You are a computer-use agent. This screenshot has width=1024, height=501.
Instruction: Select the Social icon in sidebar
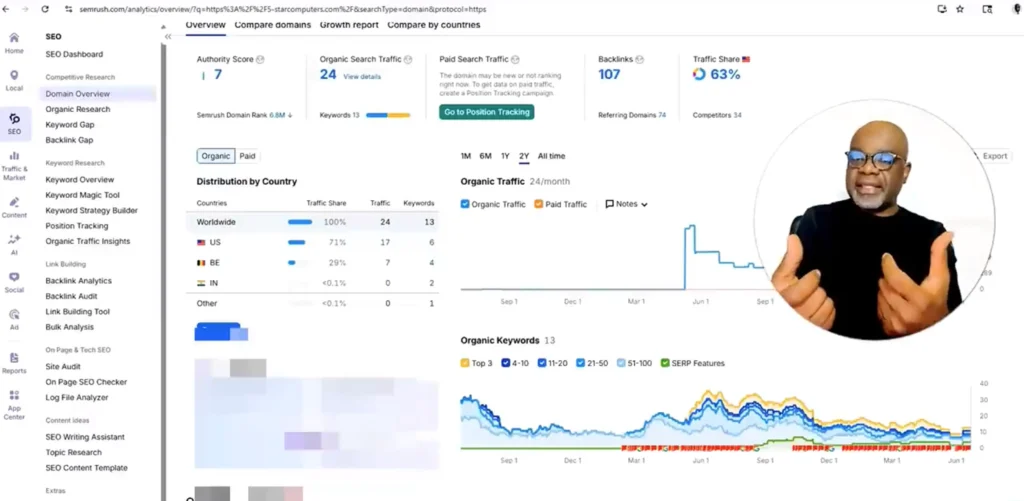pos(14,280)
